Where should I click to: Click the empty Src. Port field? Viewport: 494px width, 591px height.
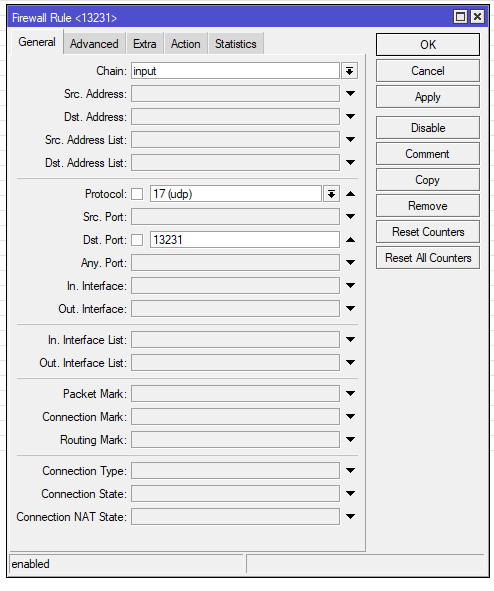235,217
